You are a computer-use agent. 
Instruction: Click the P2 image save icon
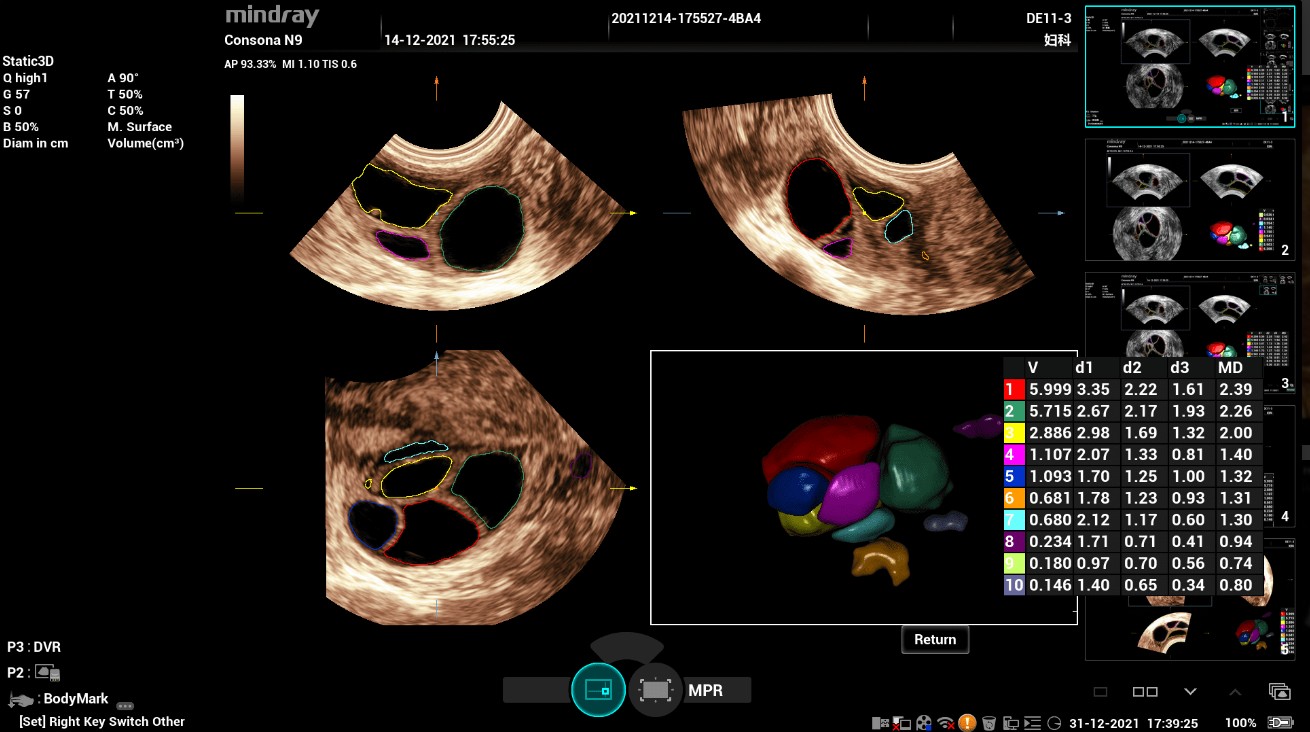[x=48, y=674]
